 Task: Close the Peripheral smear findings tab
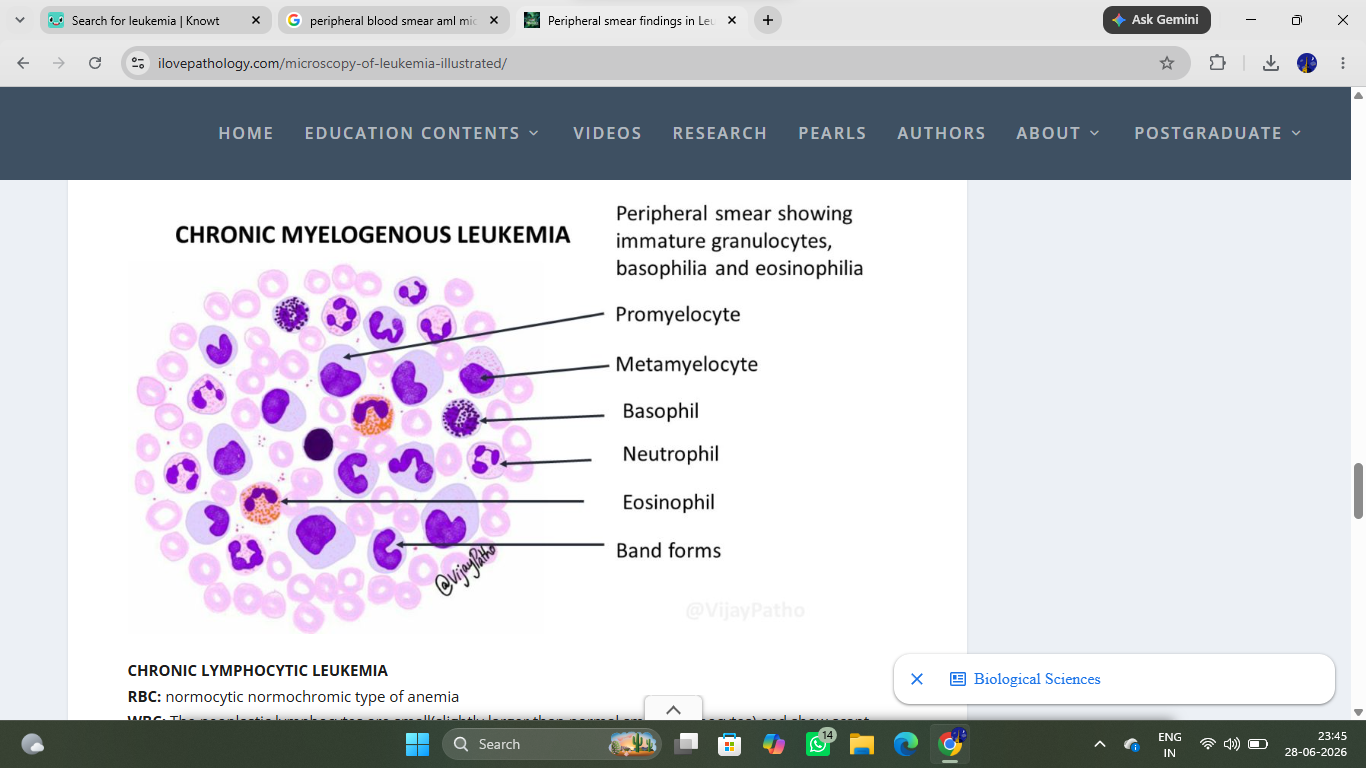pos(732,20)
